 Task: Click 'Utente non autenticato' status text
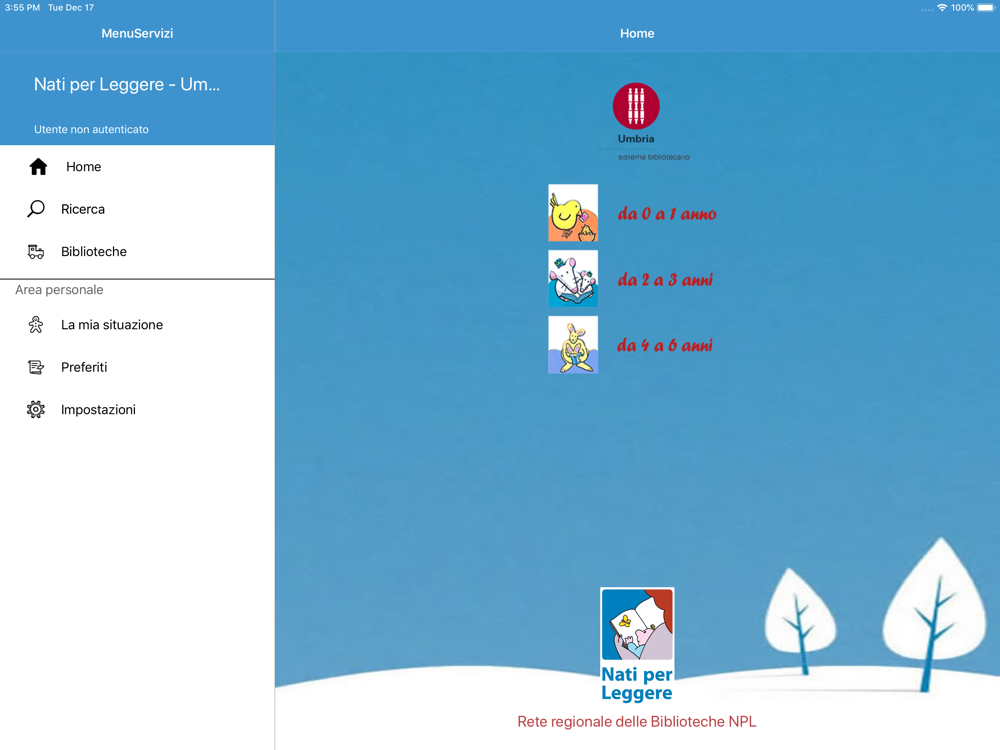tap(91, 129)
